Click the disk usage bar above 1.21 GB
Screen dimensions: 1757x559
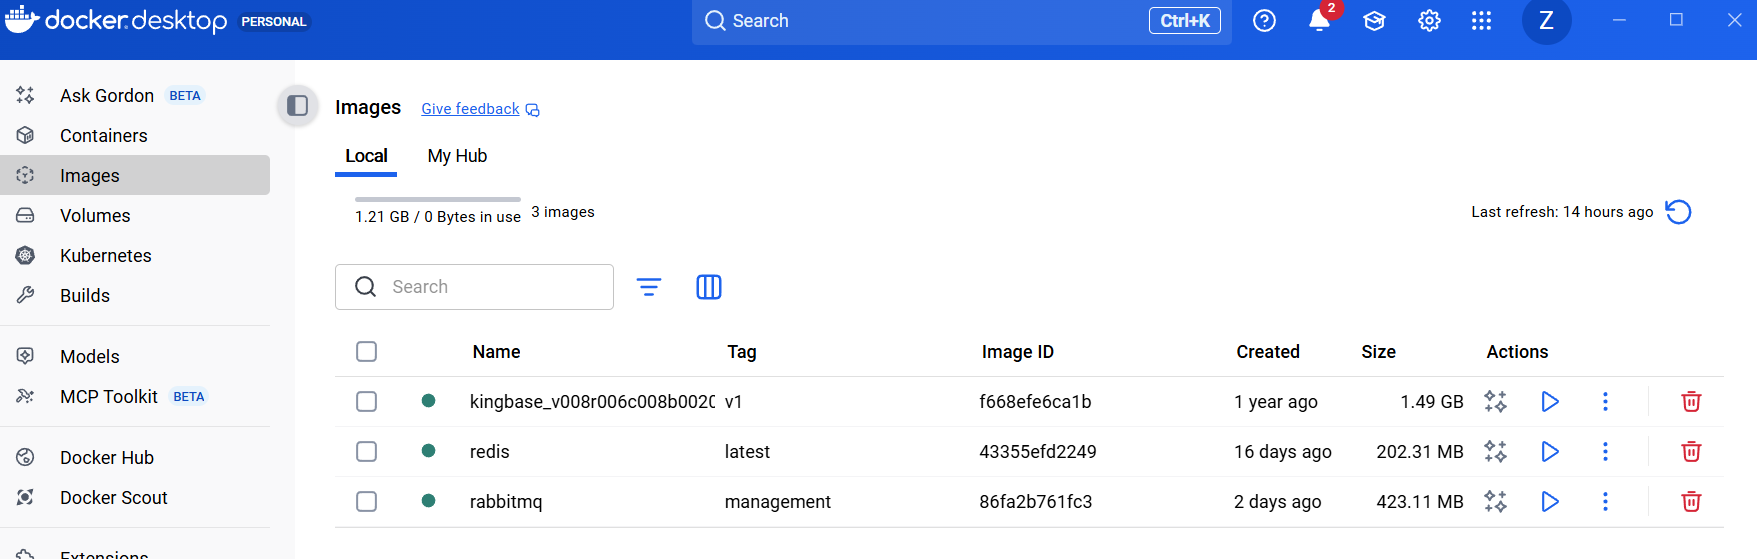(x=438, y=200)
